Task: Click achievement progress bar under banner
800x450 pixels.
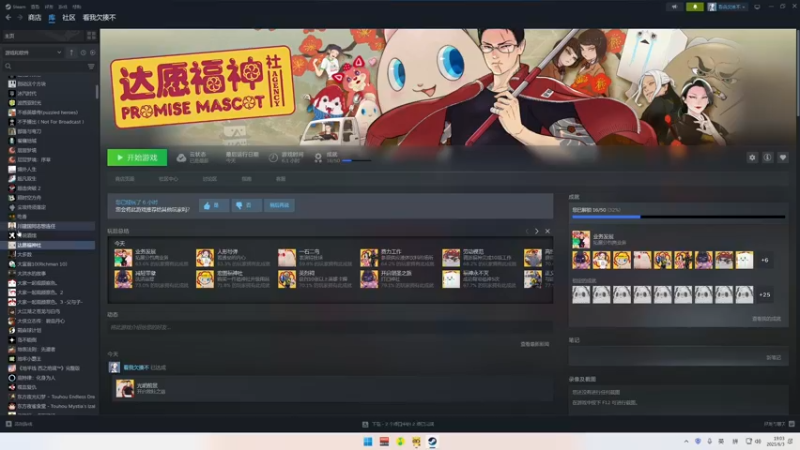Action: [x=356, y=161]
